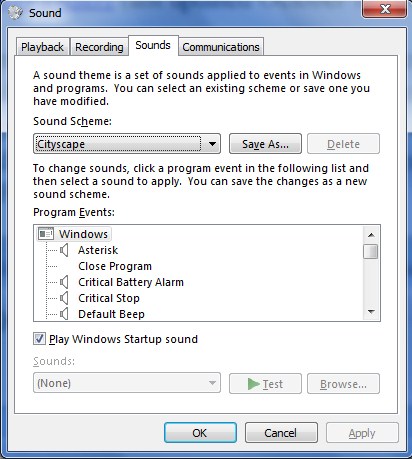Open the Communications tab
412x459 pixels.
[x=221, y=47]
